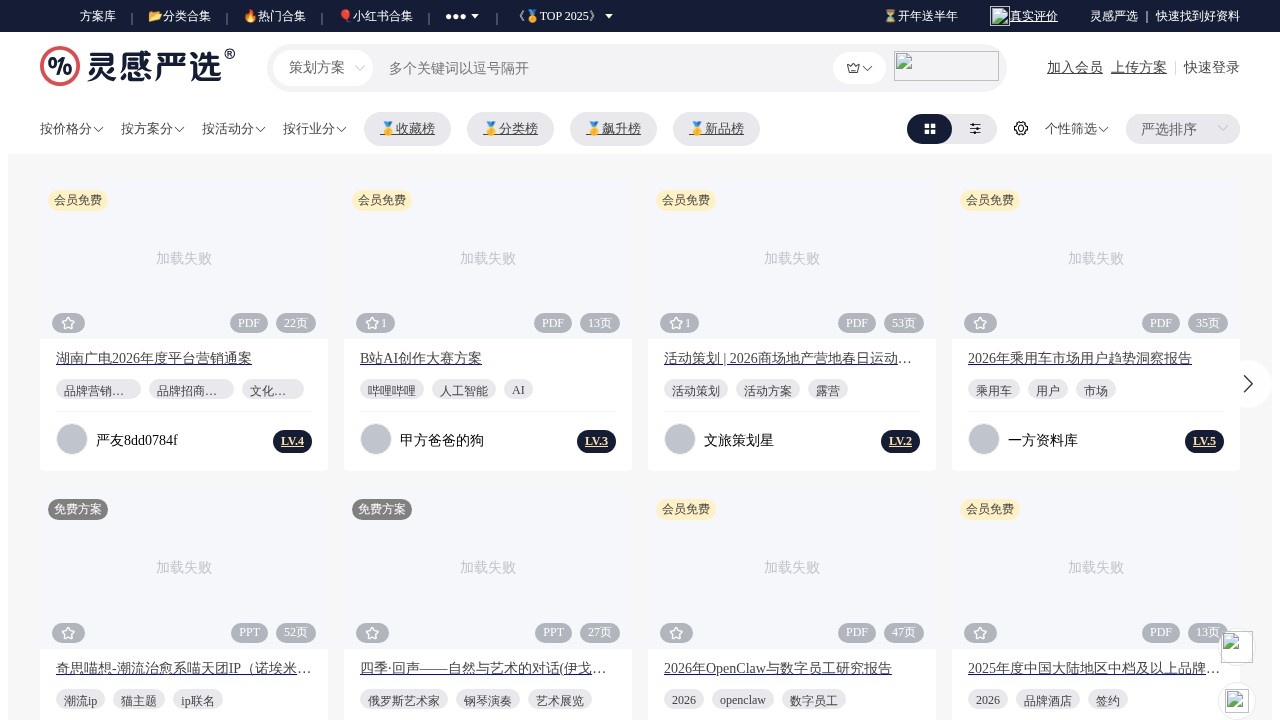Click the 快速登录 button
This screenshot has width=1280, height=720.
(x=1210, y=67)
